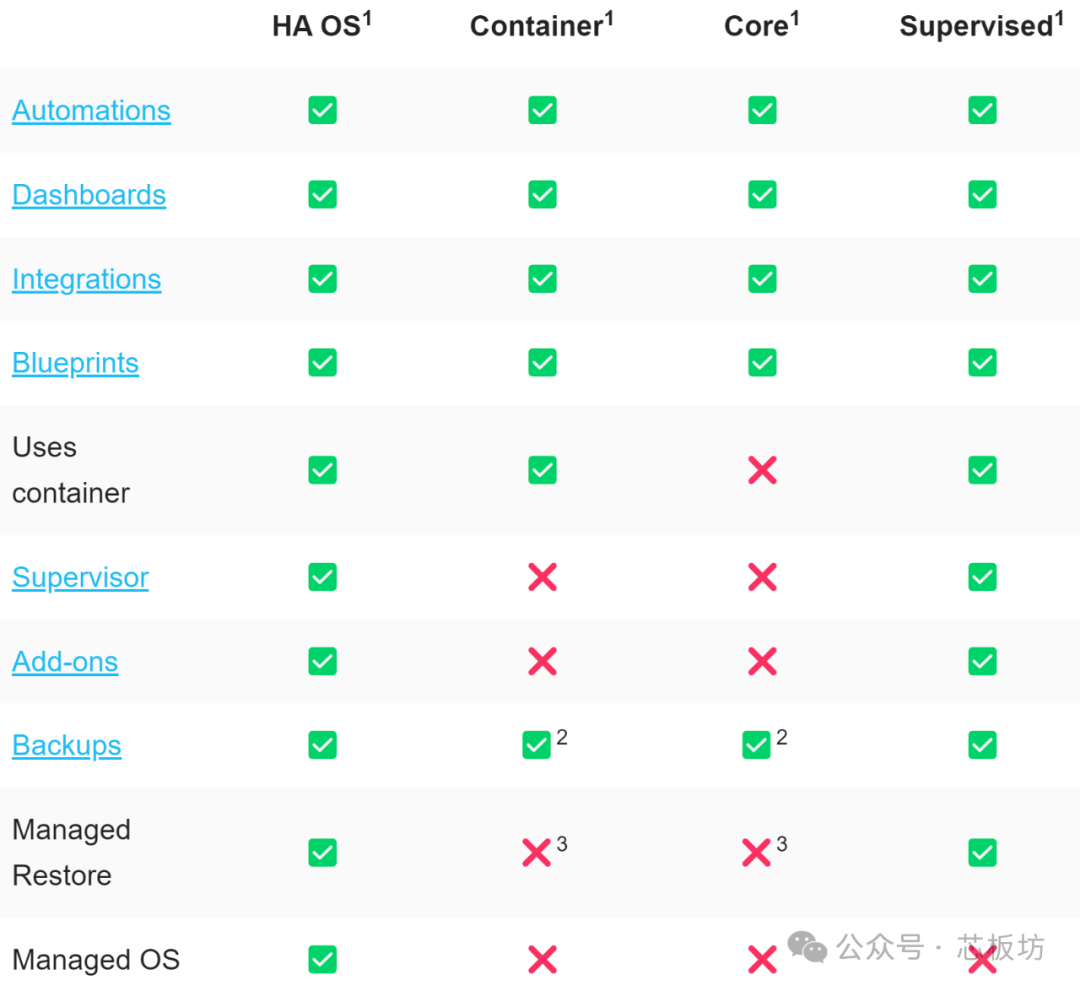Open the Add-ons link
The height and width of the screenshot is (991, 1080).
pyautogui.click(x=65, y=662)
